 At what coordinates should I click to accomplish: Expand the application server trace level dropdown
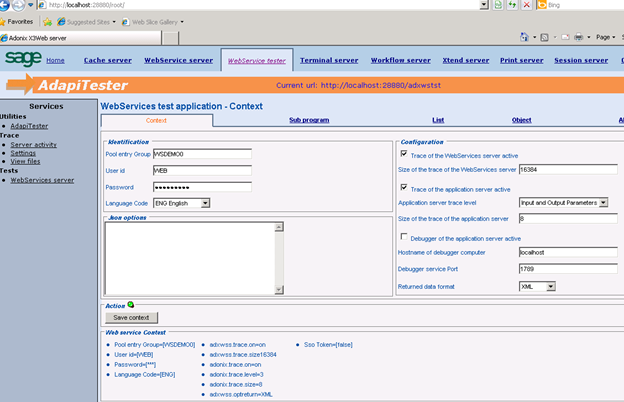point(604,202)
